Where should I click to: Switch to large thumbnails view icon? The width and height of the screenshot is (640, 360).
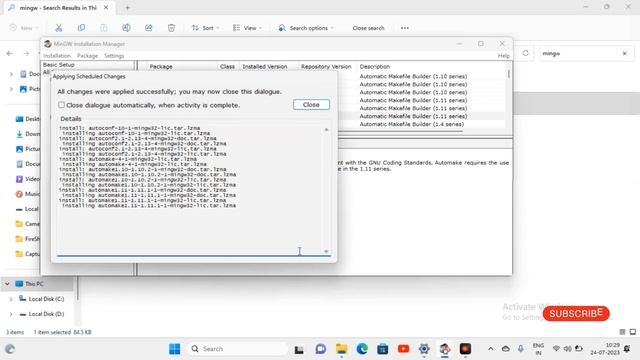633,332
